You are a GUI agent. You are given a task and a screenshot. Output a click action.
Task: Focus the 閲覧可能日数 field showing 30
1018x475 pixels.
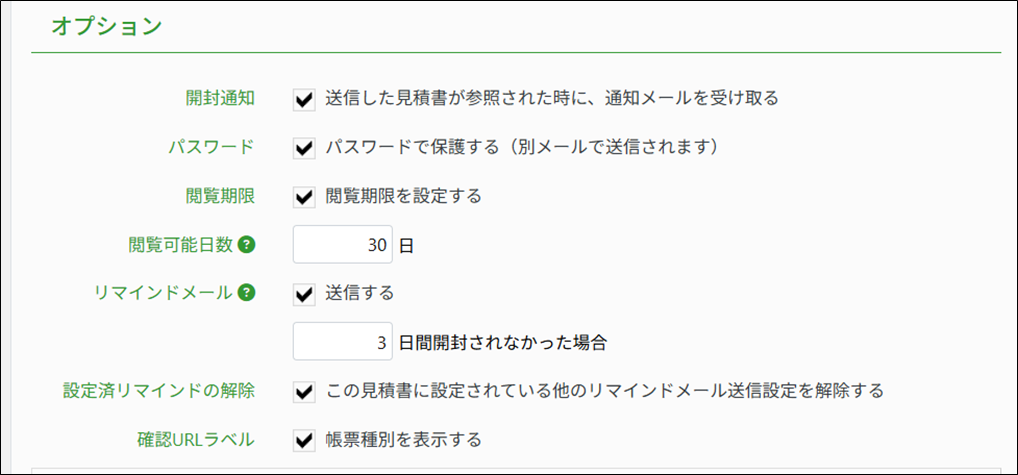click(x=342, y=245)
